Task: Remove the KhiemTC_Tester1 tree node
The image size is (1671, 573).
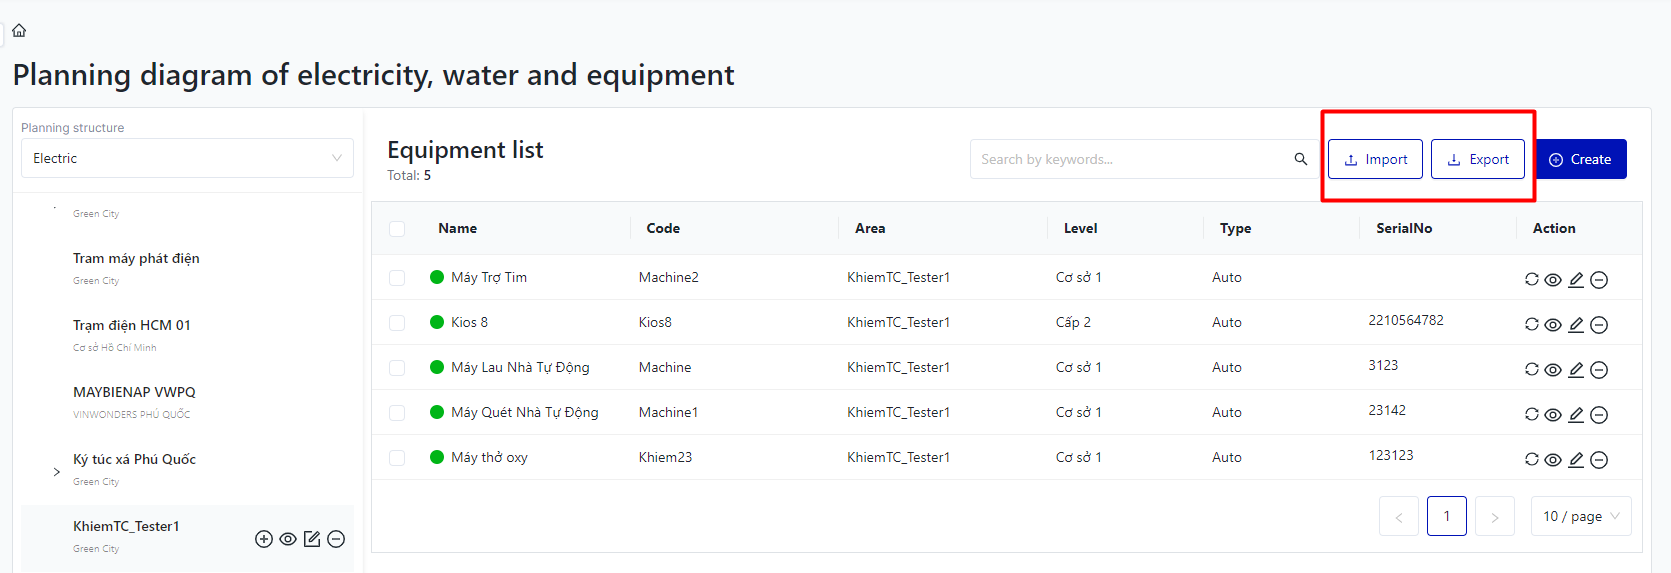Action: click(336, 539)
